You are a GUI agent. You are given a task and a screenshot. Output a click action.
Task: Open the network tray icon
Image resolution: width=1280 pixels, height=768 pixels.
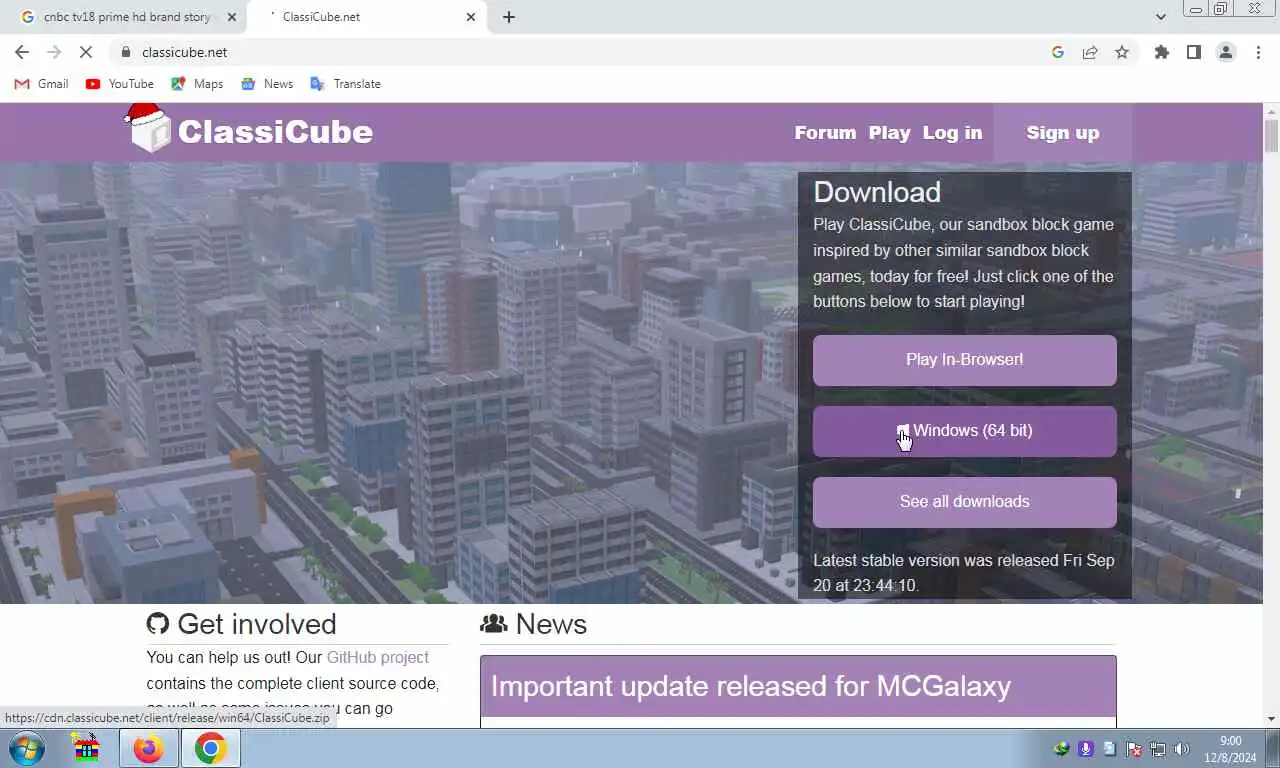[1158, 749]
